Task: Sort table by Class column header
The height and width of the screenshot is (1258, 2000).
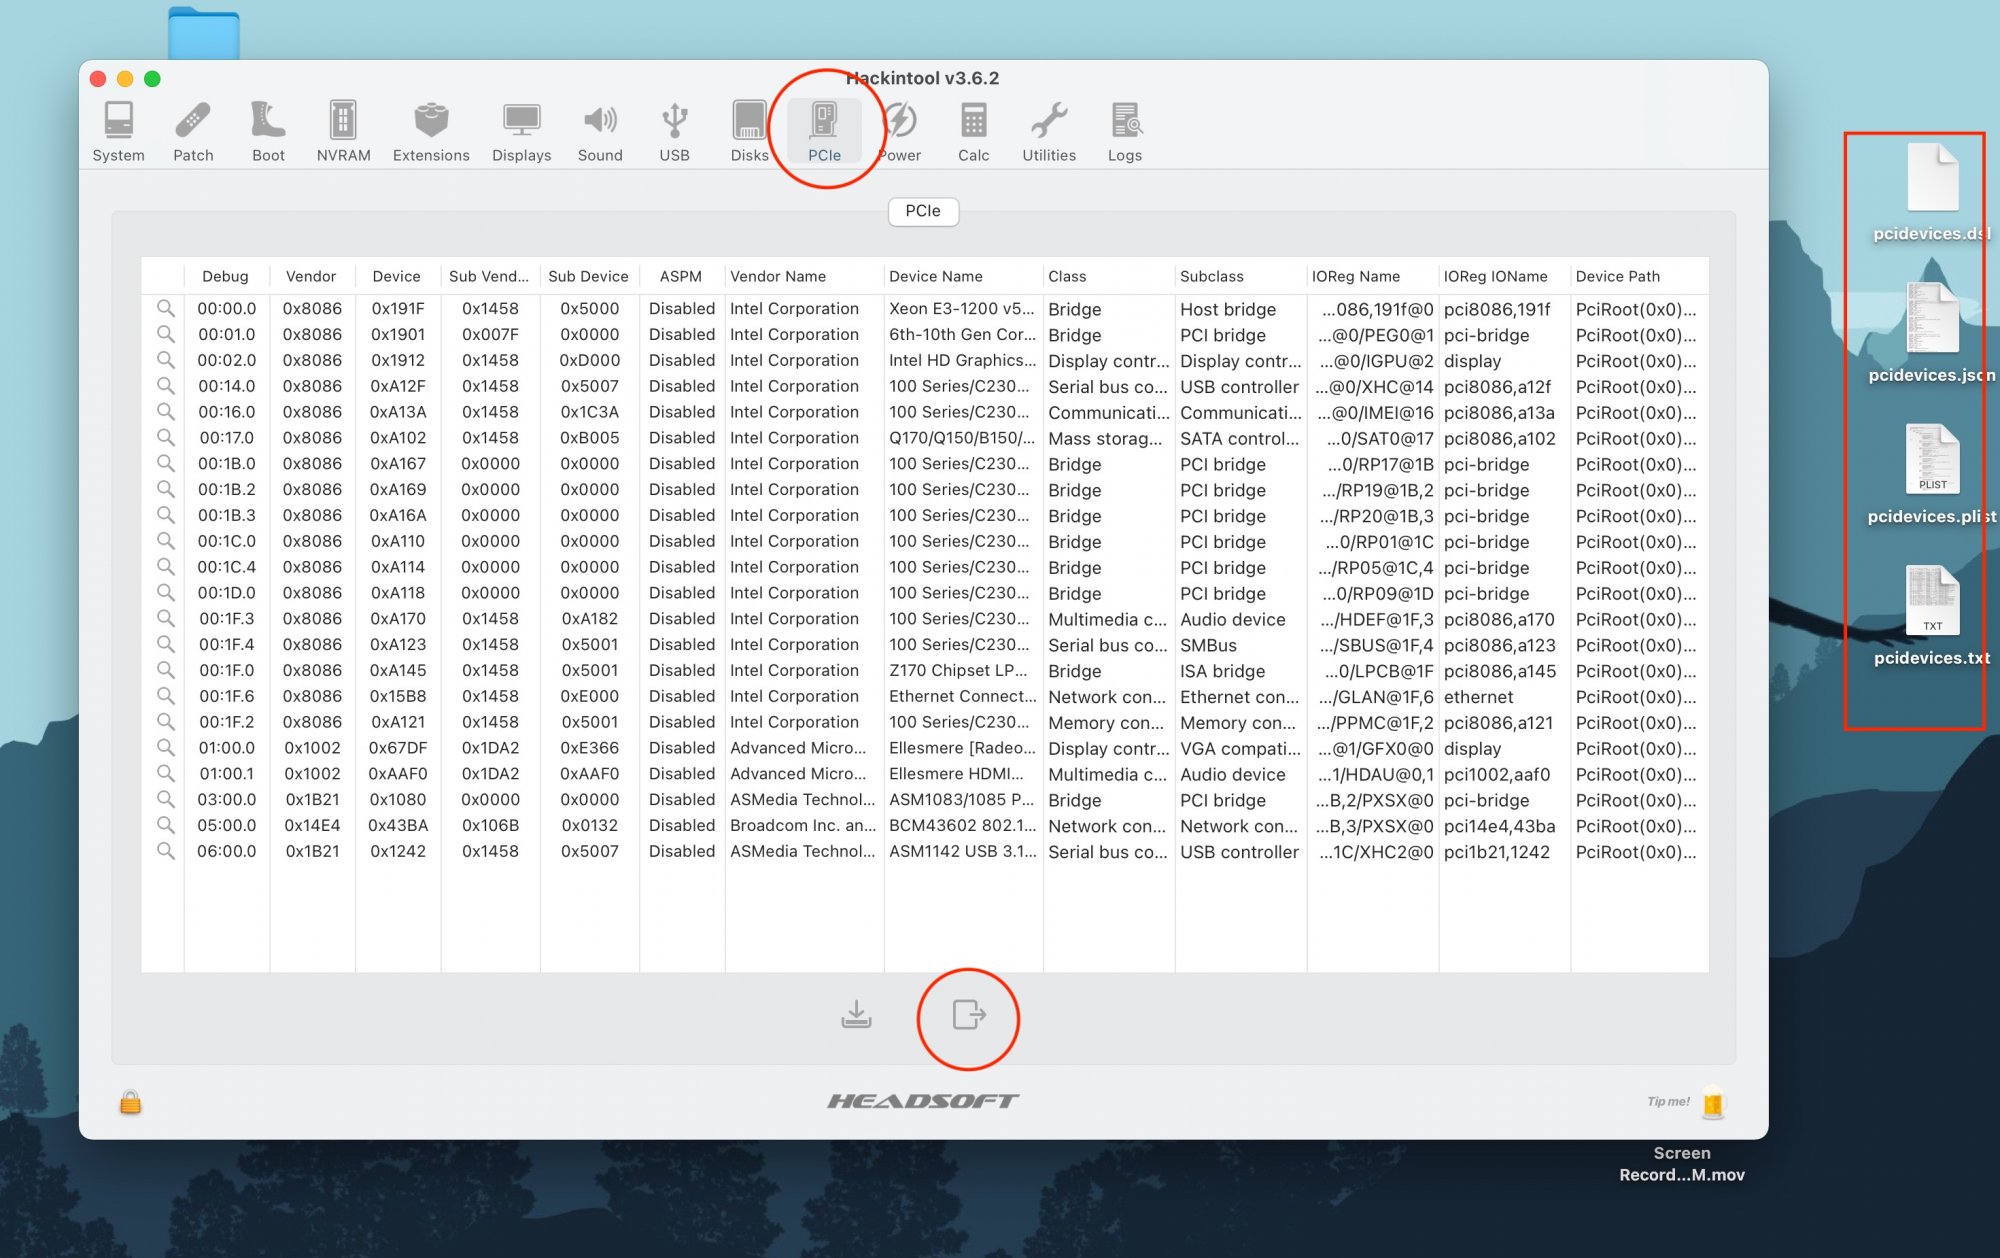Action: (1067, 276)
